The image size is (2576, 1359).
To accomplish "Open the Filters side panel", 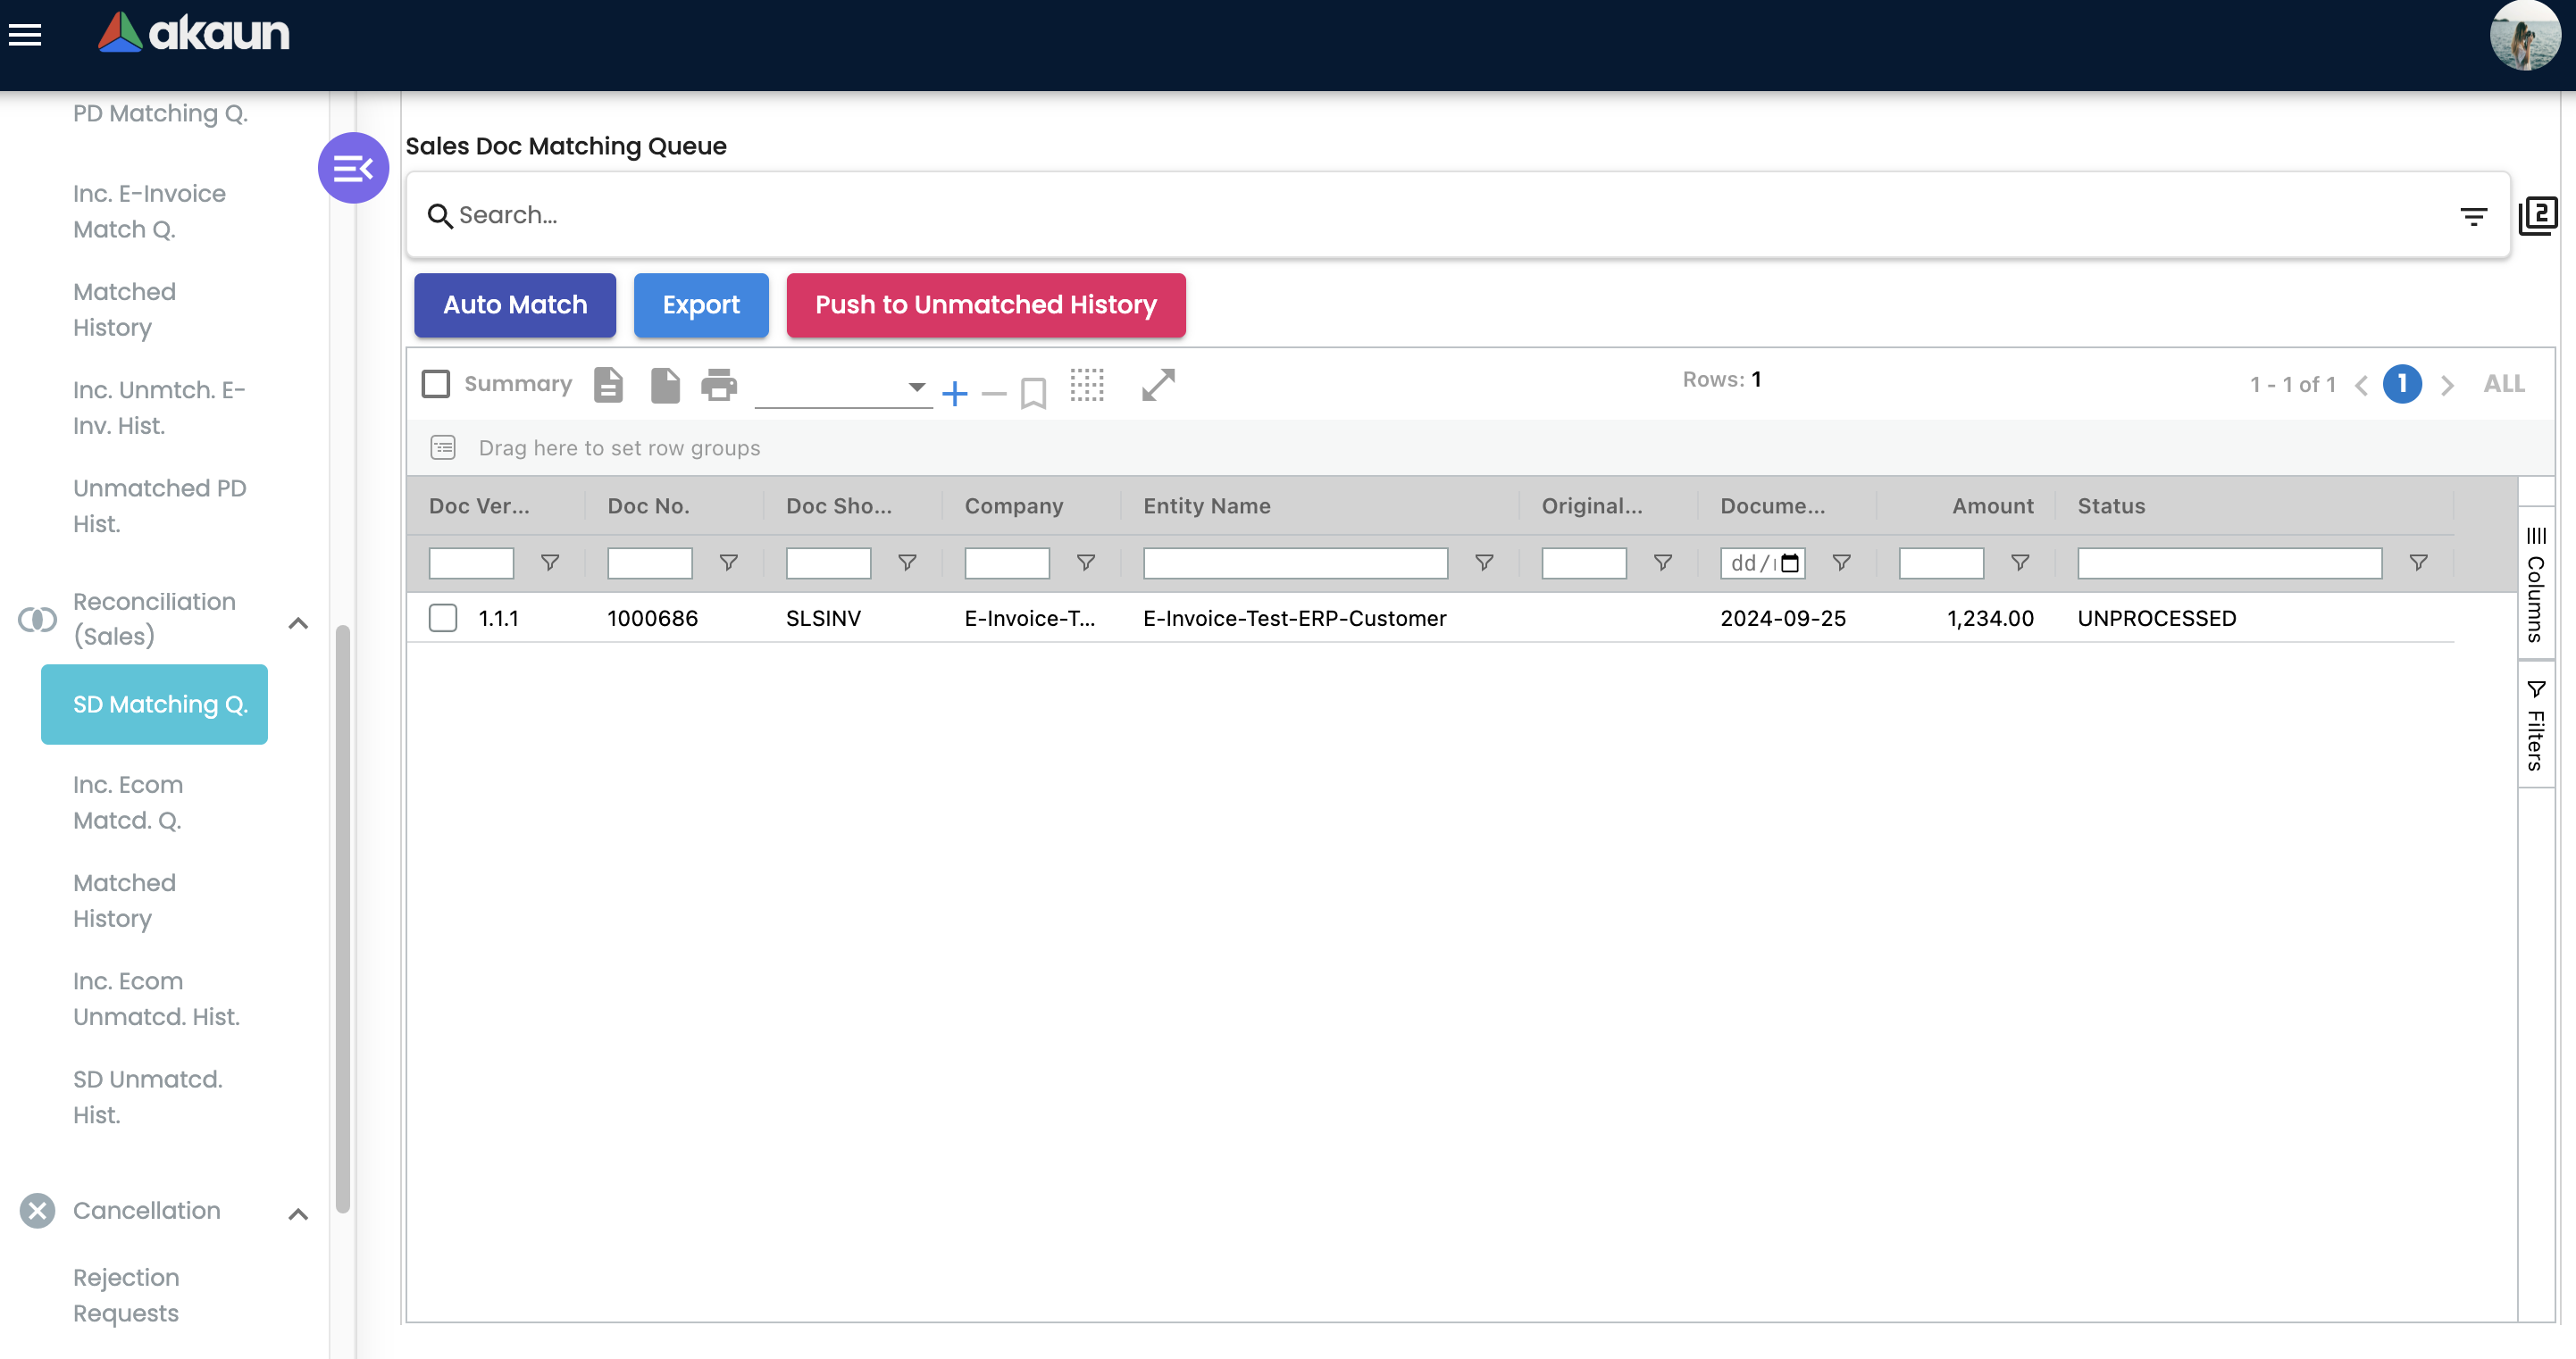I will [x=2535, y=725].
